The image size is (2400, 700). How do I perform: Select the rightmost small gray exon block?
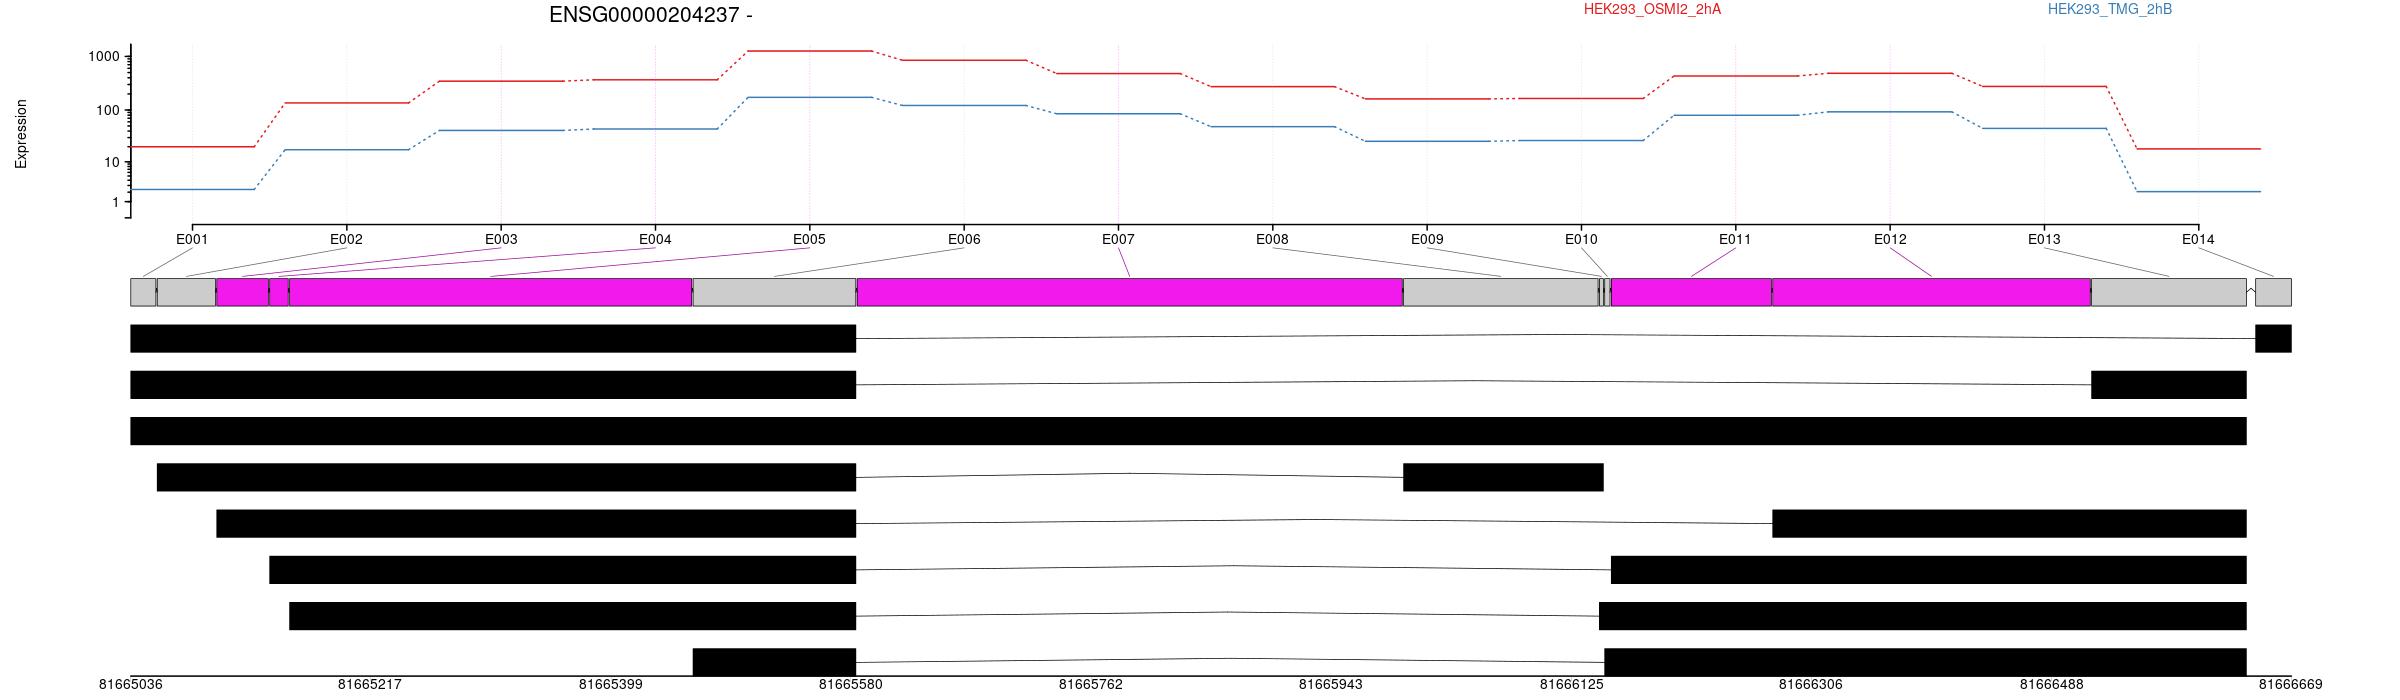pyautogui.click(x=2273, y=292)
